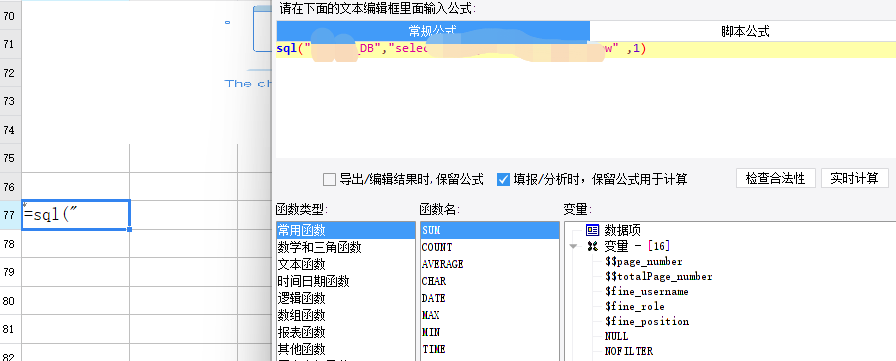Choose CHAR in the function name list
896x361 pixels.
click(x=490, y=281)
